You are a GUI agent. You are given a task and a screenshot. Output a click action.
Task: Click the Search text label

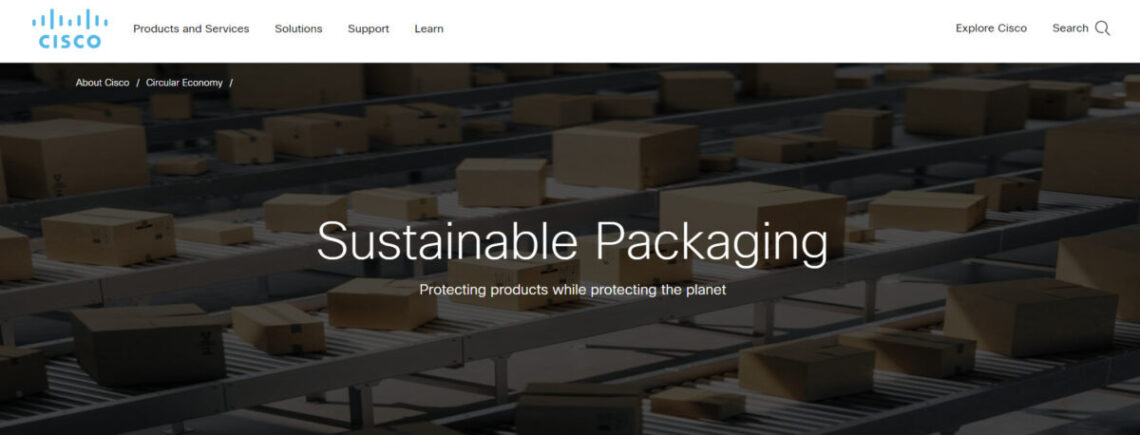pyautogui.click(x=1070, y=28)
